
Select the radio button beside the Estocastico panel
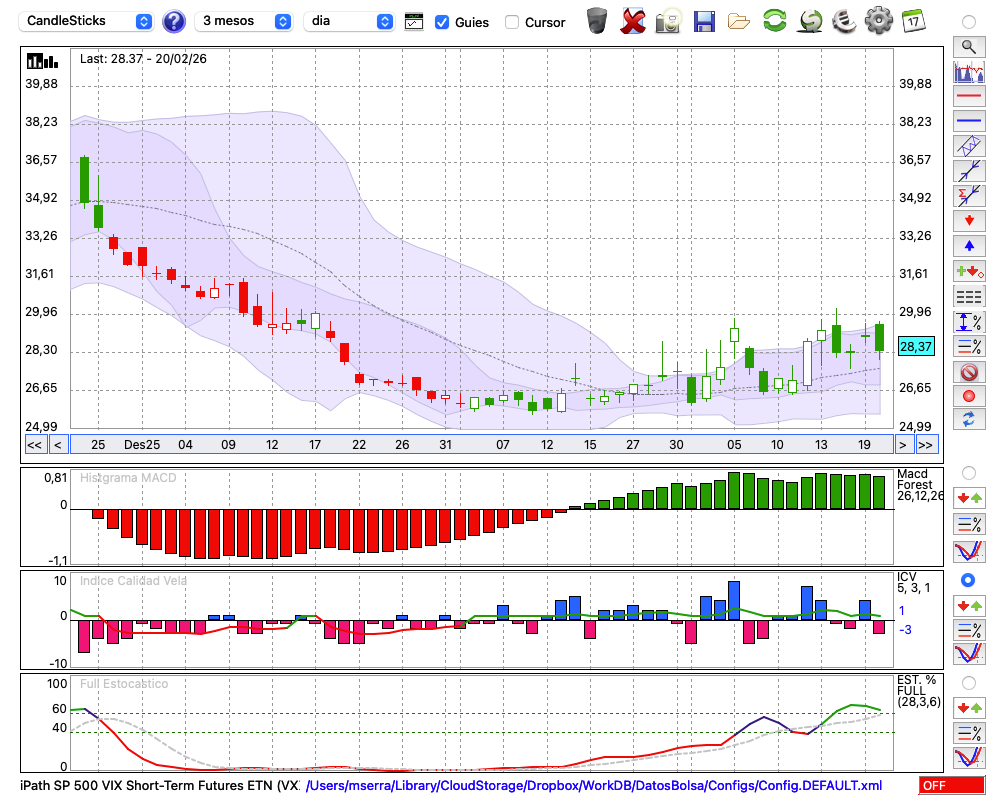(968, 682)
